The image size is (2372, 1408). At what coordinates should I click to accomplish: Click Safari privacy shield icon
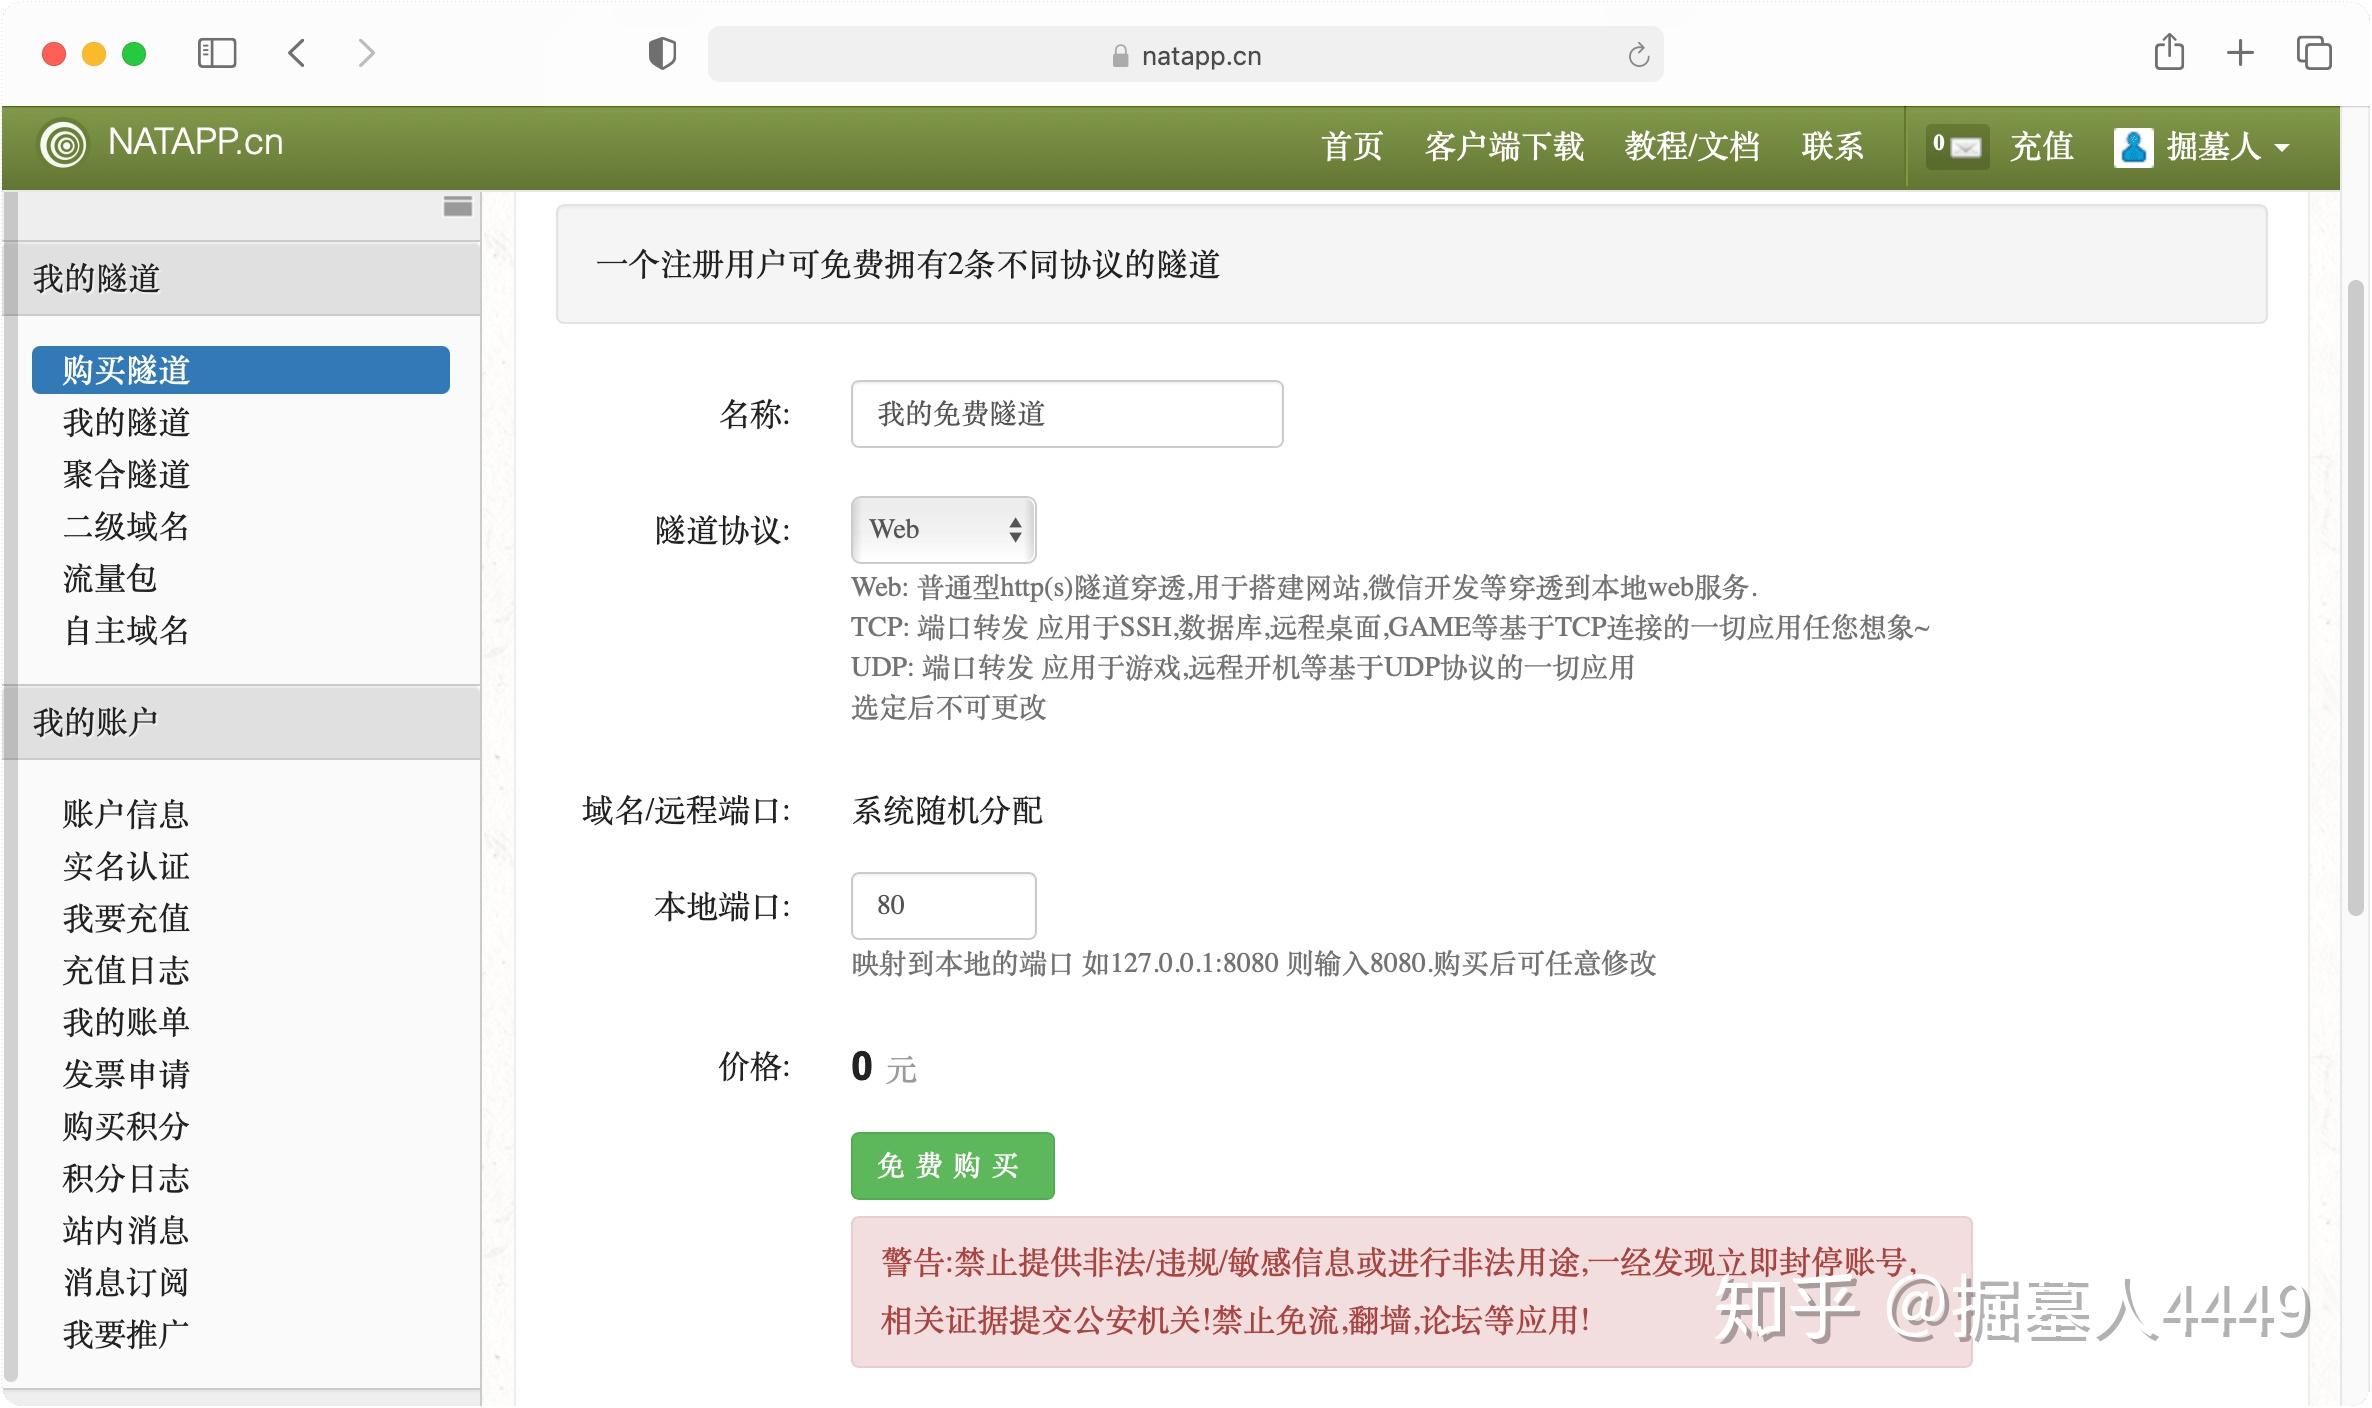[662, 54]
